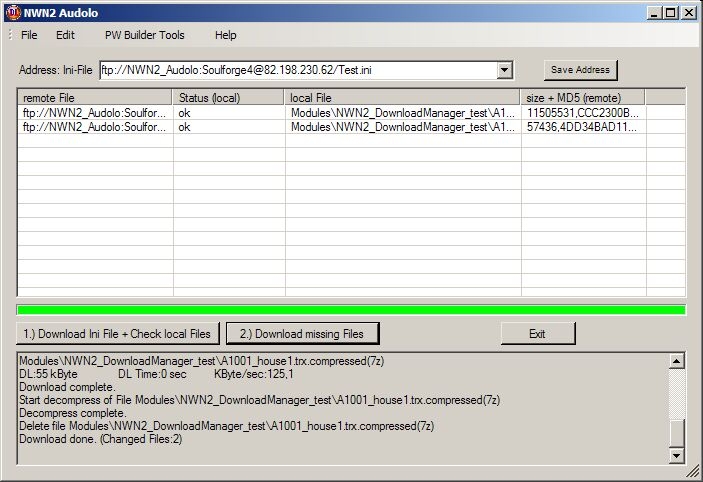Open the Help menu
This screenshot has width=703, height=482.
click(226, 35)
